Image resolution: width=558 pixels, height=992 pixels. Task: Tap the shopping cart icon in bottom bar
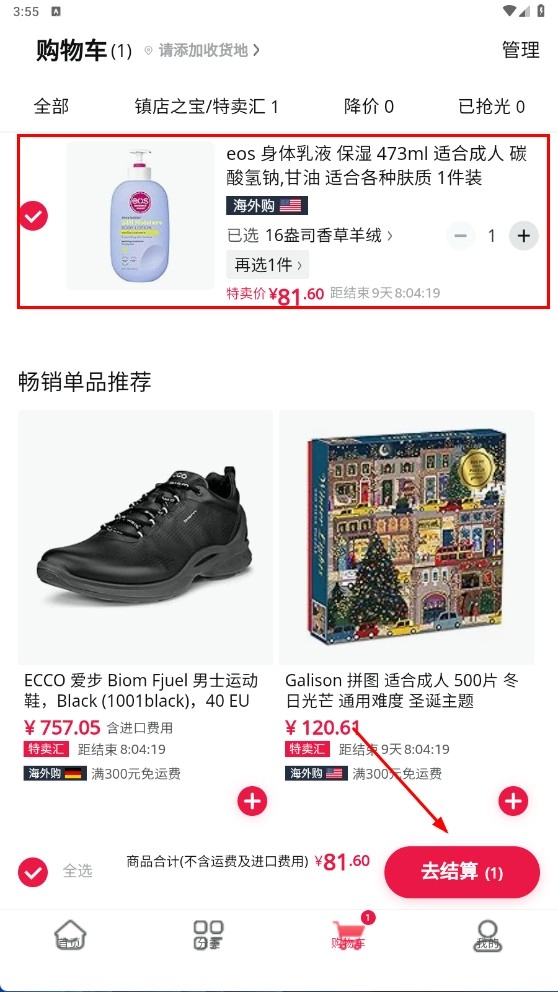click(349, 934)
